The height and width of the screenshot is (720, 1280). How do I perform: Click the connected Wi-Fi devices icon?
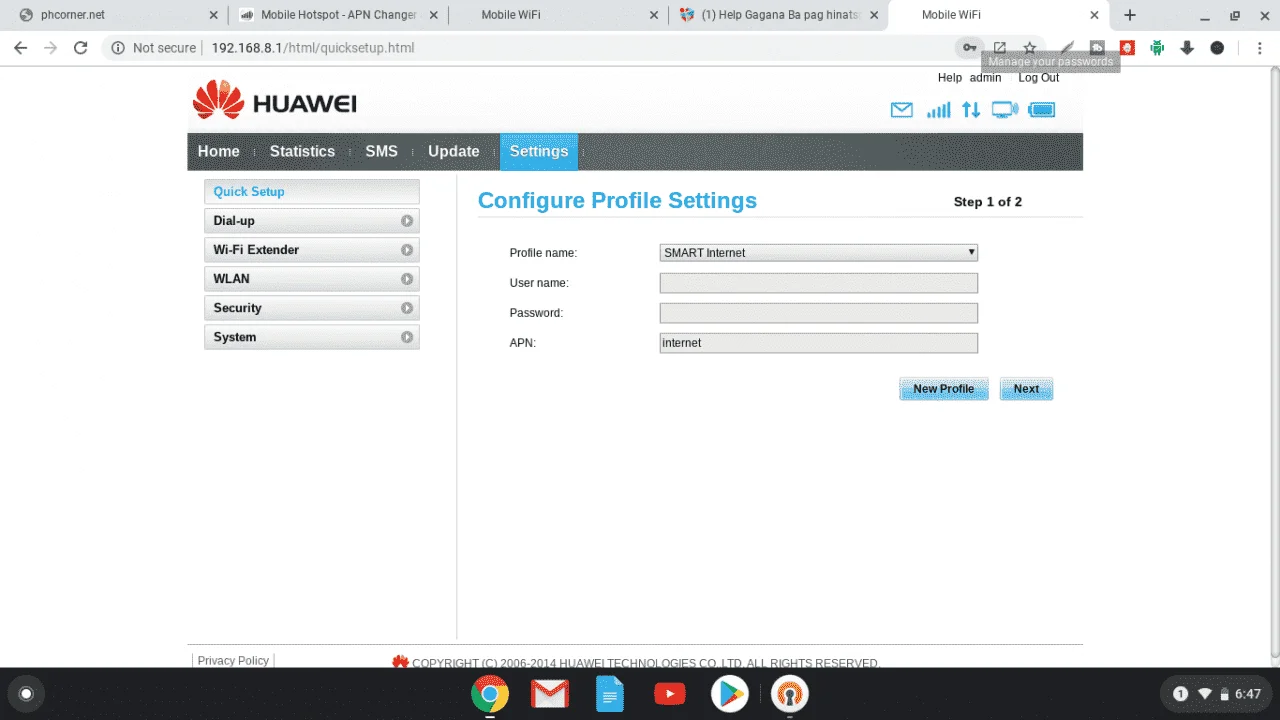[1005, 110]
